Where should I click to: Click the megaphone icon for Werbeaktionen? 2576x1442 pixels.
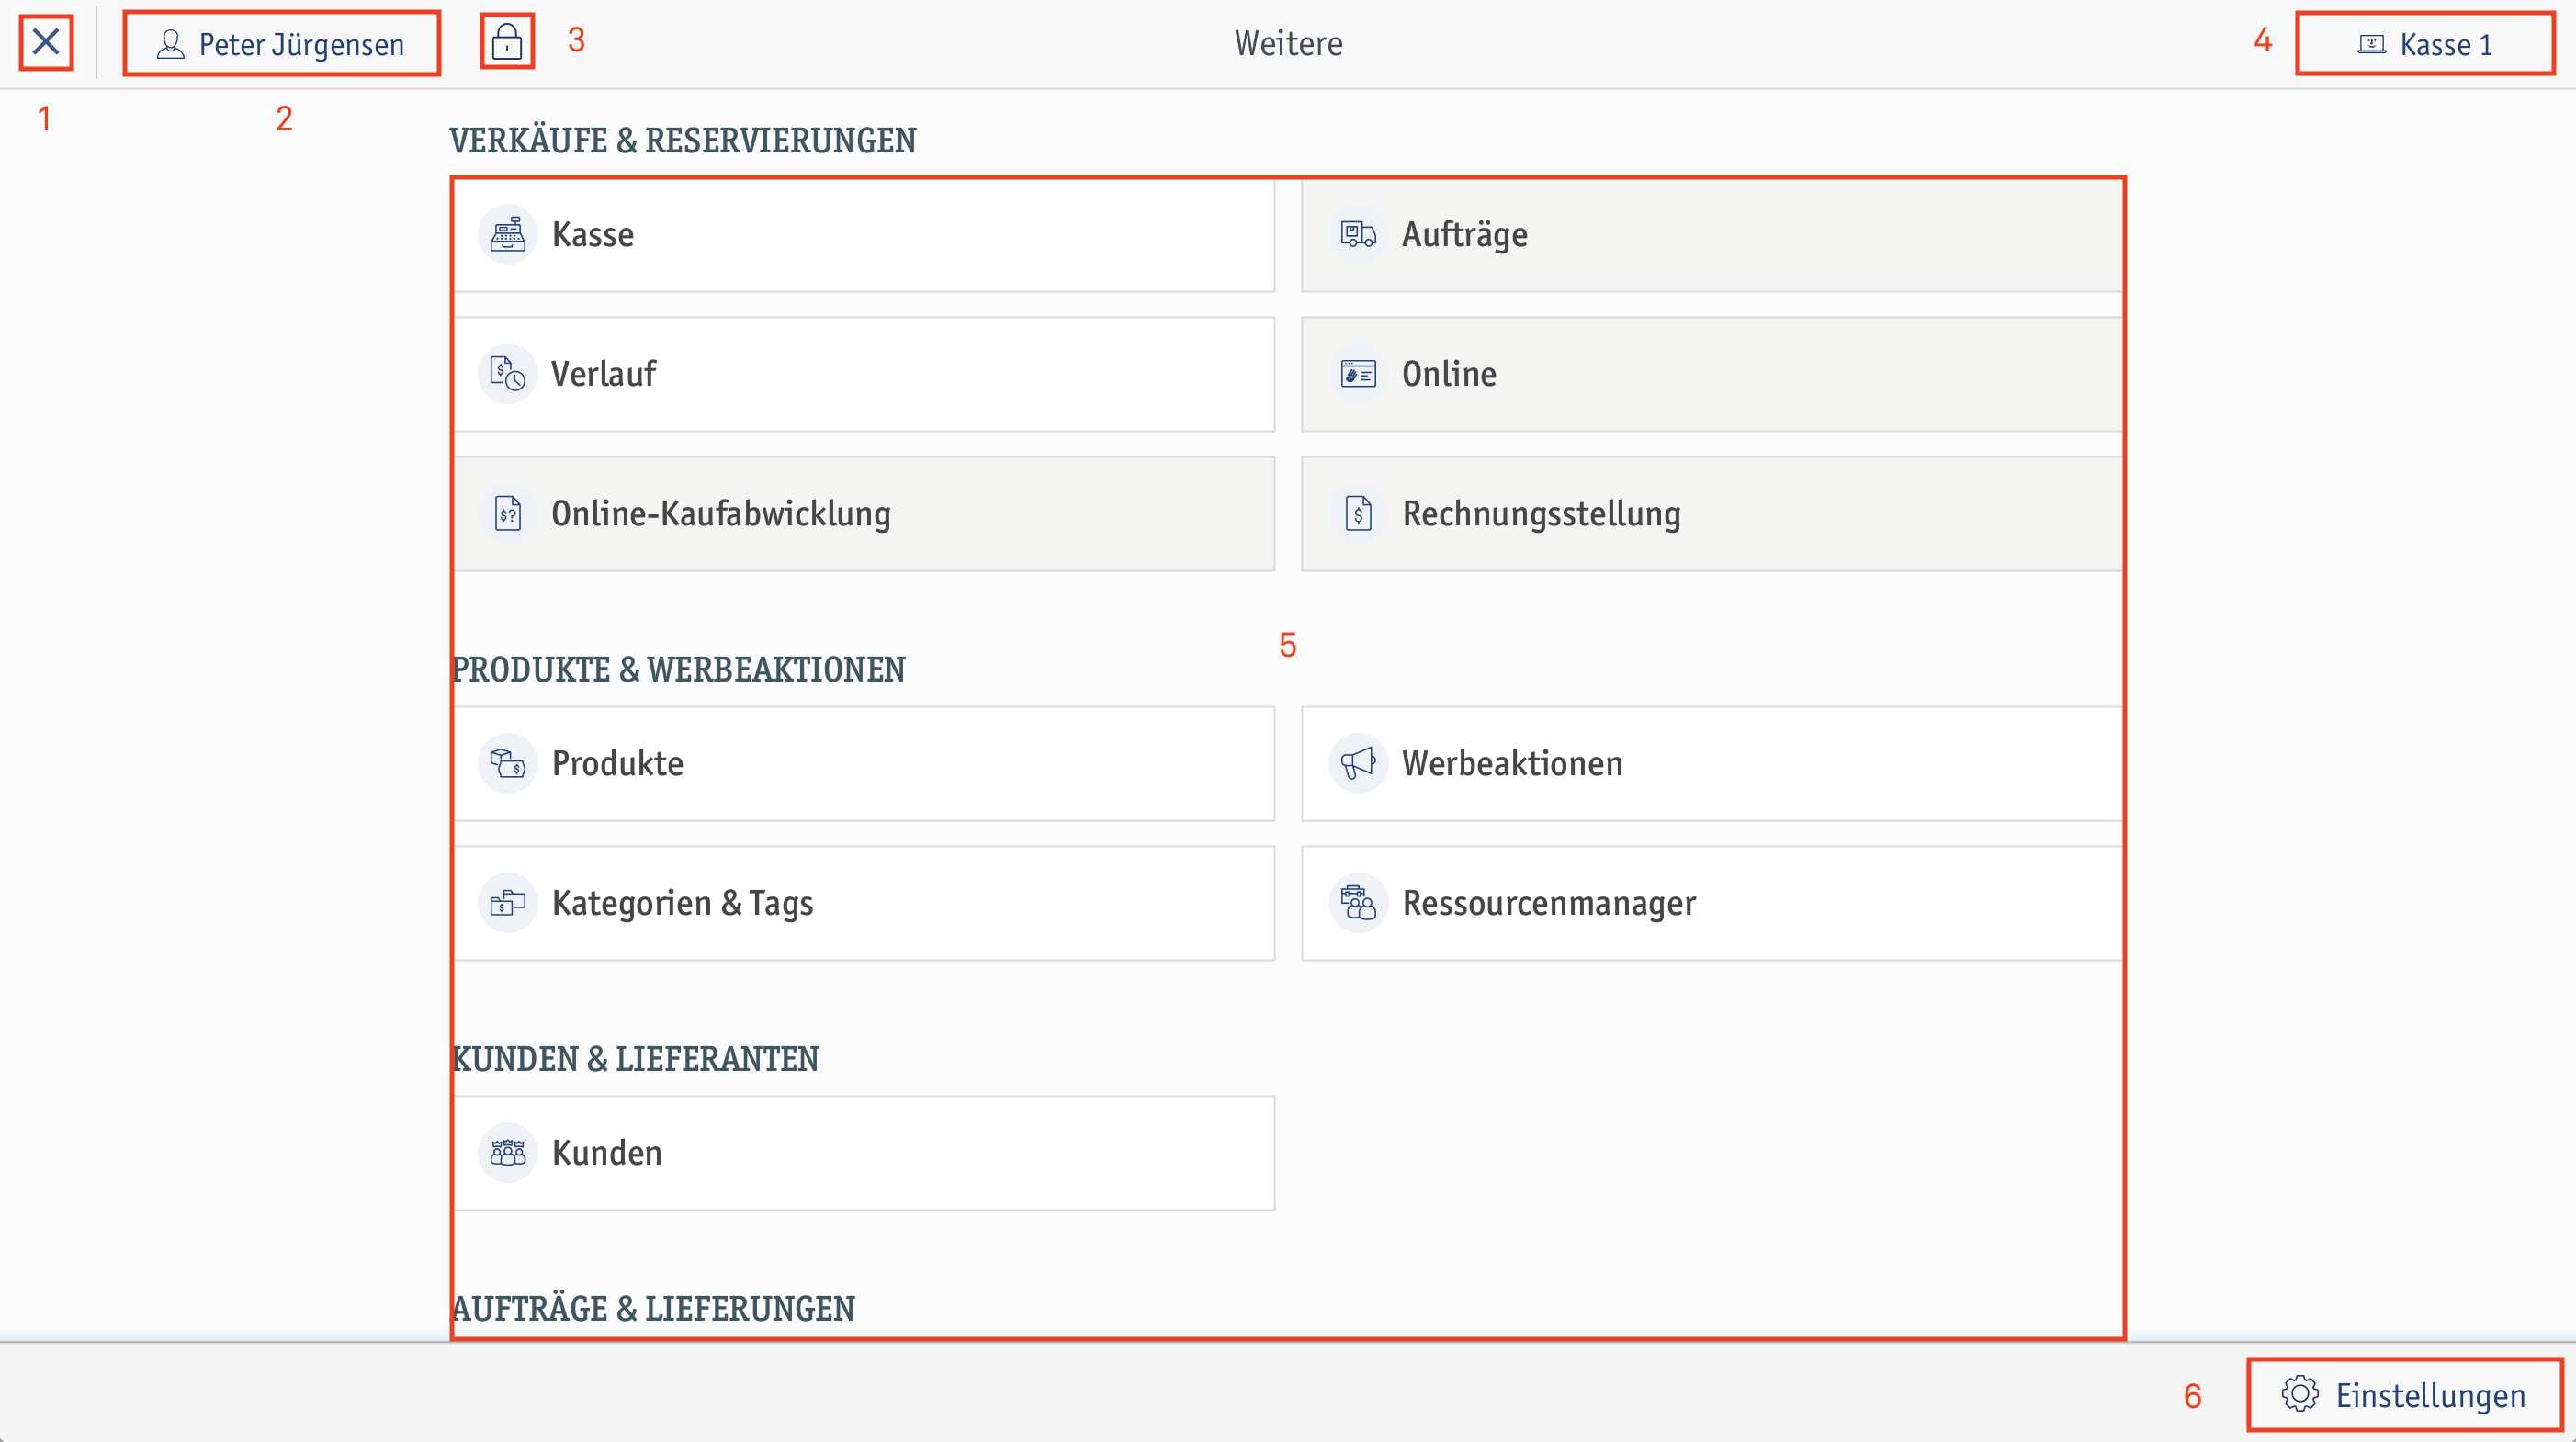(x=1358, y=764)
